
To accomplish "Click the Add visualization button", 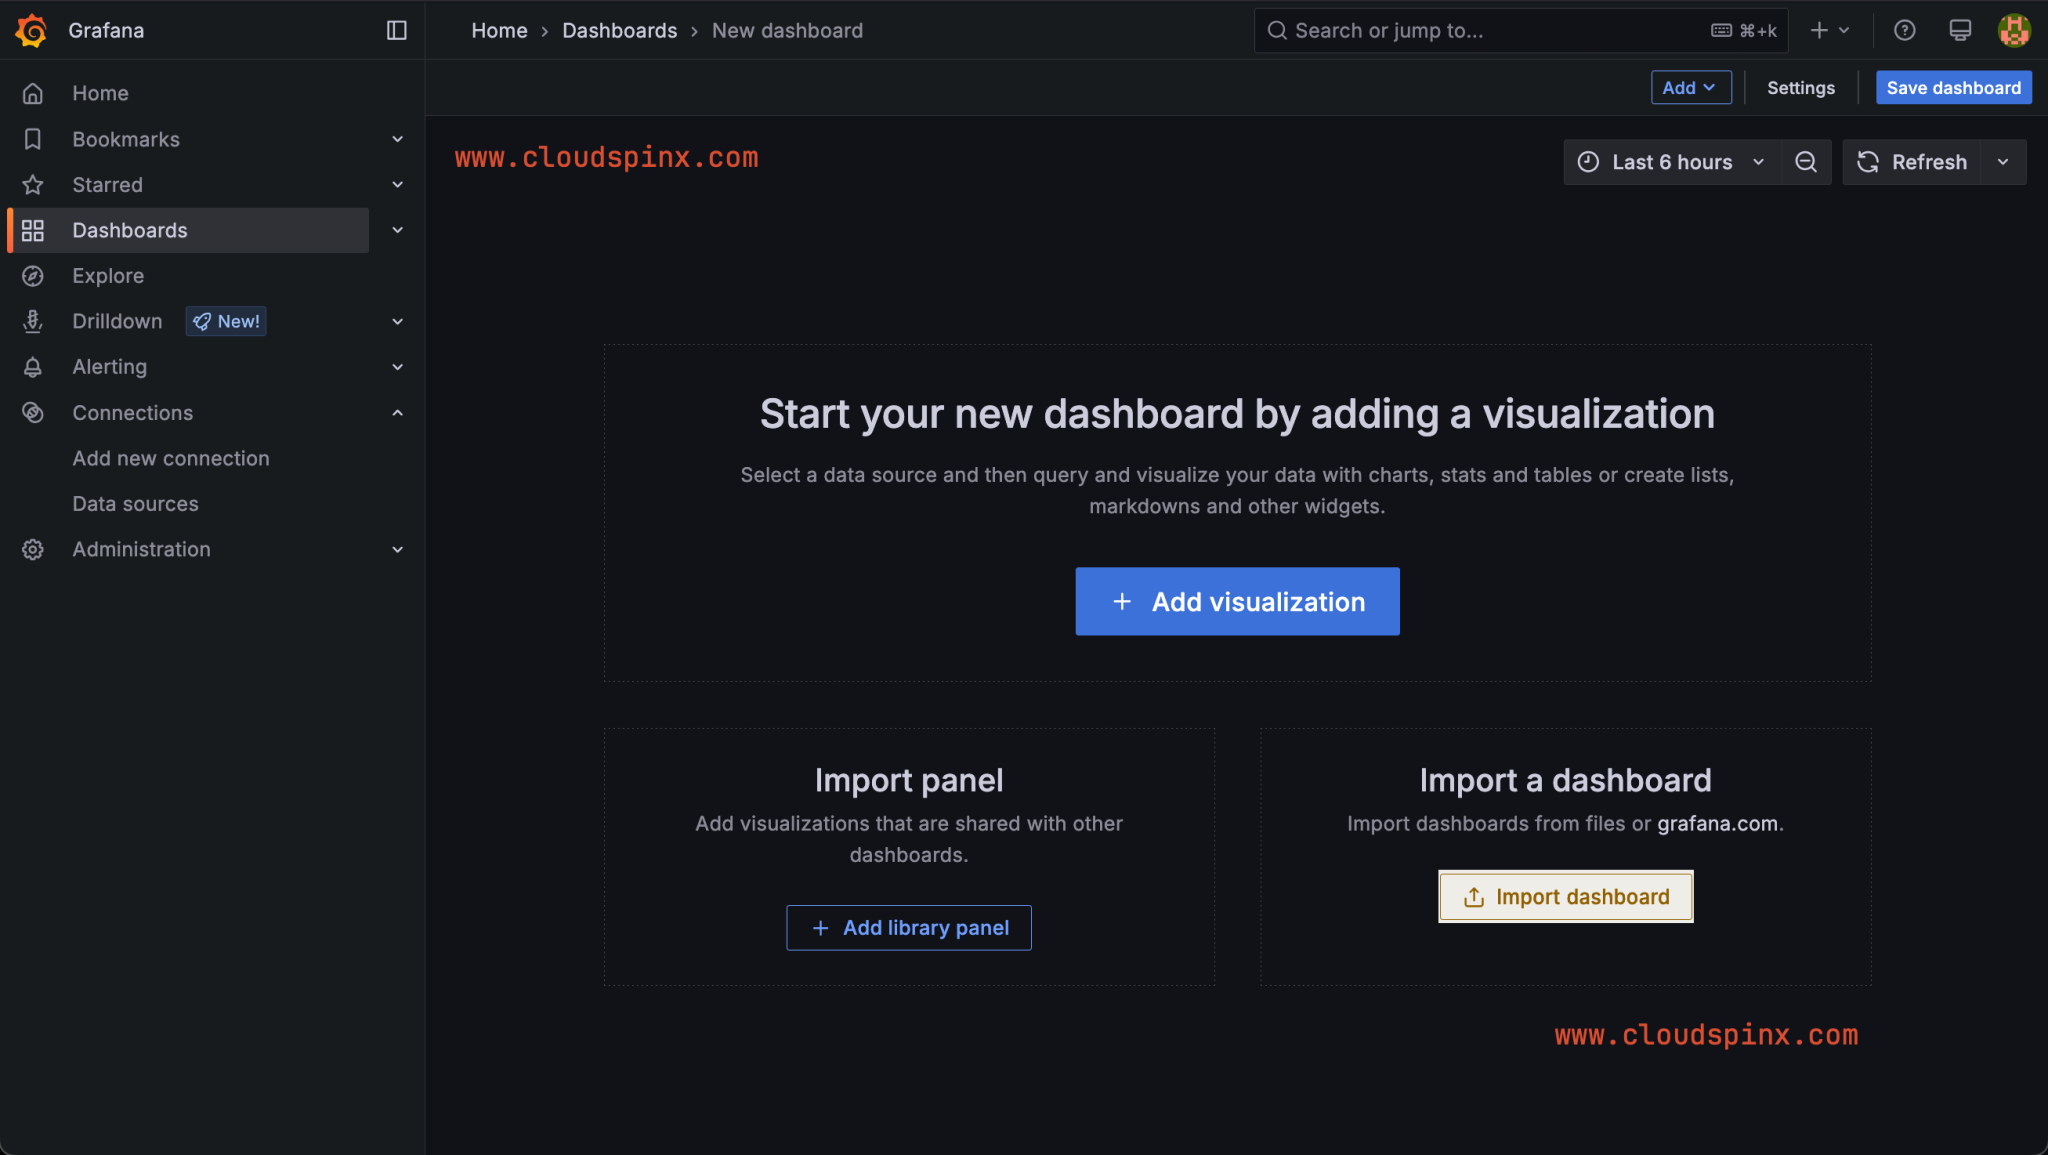I will (x=1236, y=601).
